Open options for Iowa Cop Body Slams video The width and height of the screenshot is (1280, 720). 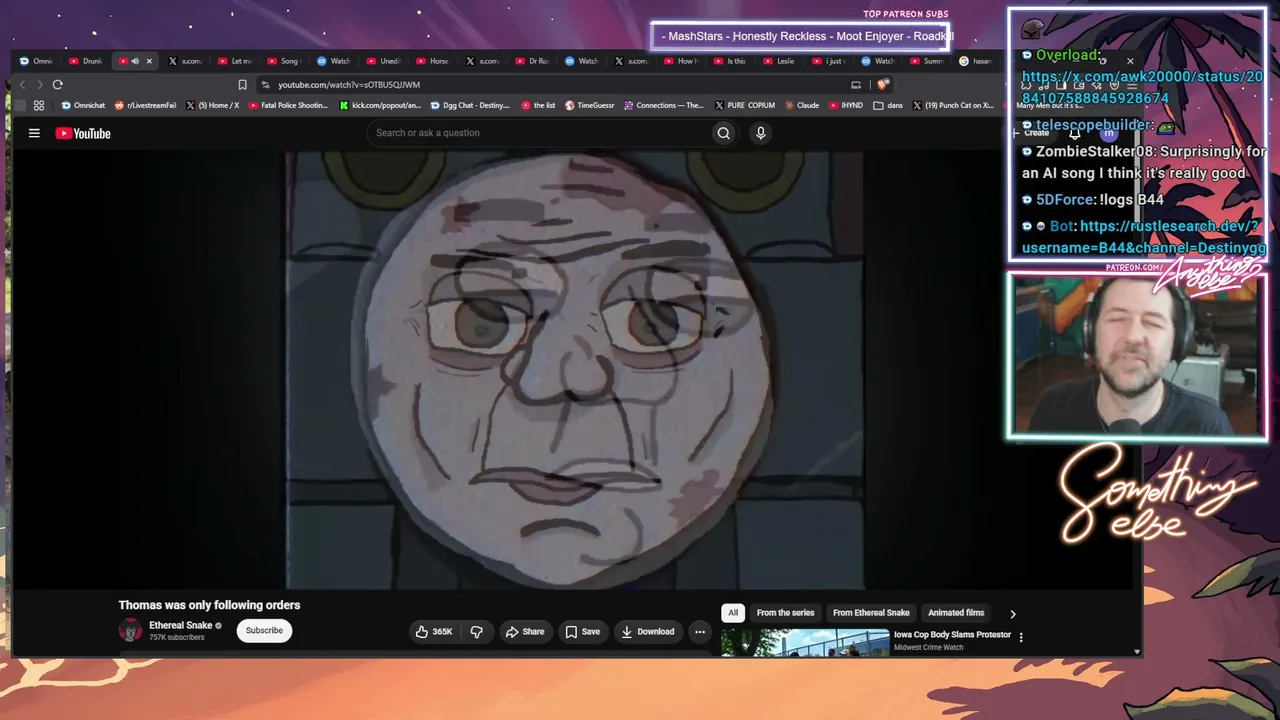(1021, 637)
